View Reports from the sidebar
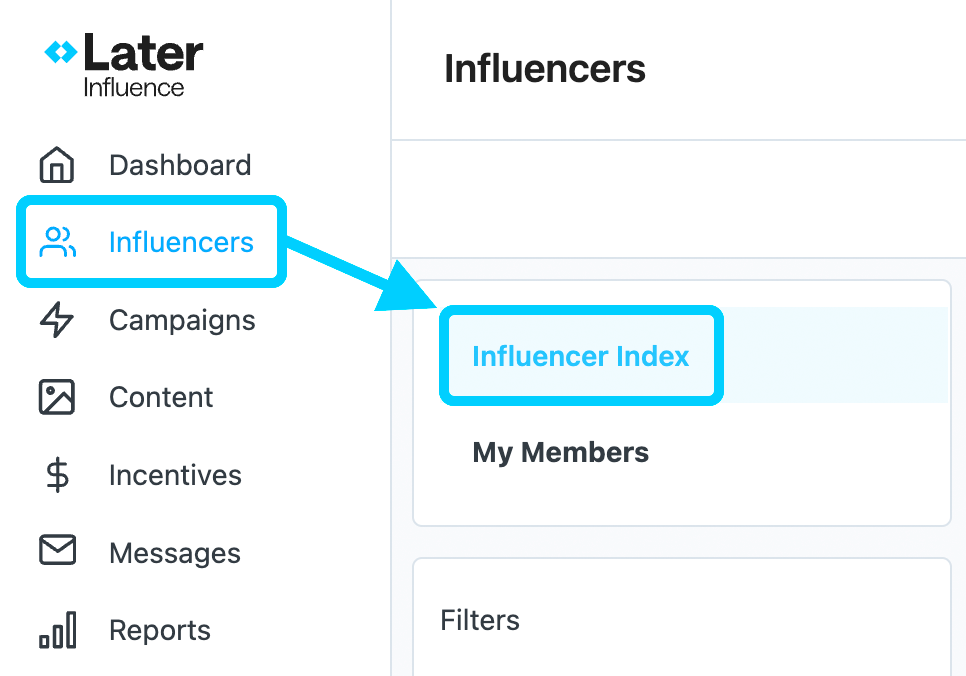The image size is (966, 676). [x=160, y=630]
